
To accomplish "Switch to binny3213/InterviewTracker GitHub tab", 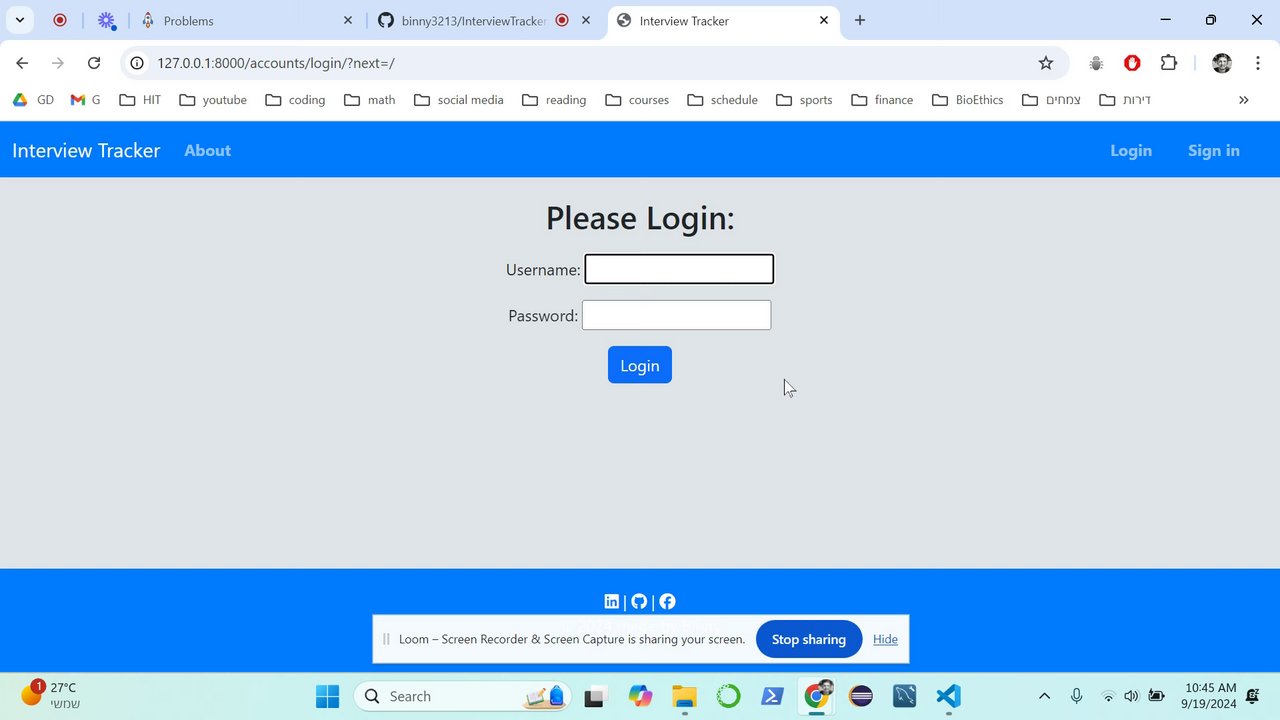I will pyautogui.click(x=472, y=20).
